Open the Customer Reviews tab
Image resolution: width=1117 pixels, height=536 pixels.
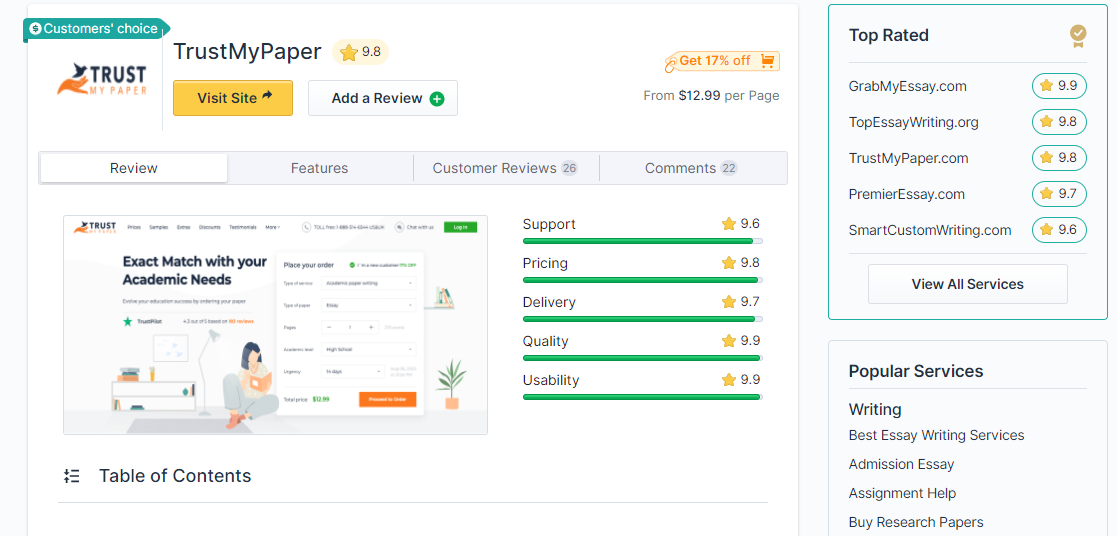coord(506,168)
